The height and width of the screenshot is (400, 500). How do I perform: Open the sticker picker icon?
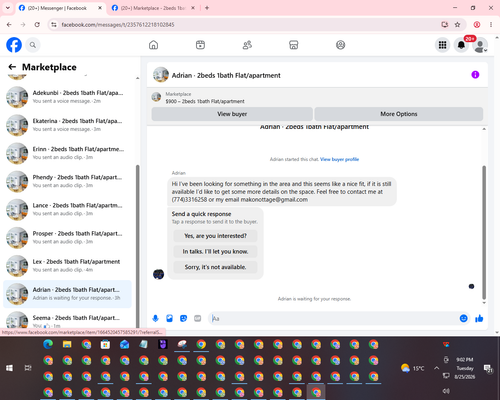183,318
